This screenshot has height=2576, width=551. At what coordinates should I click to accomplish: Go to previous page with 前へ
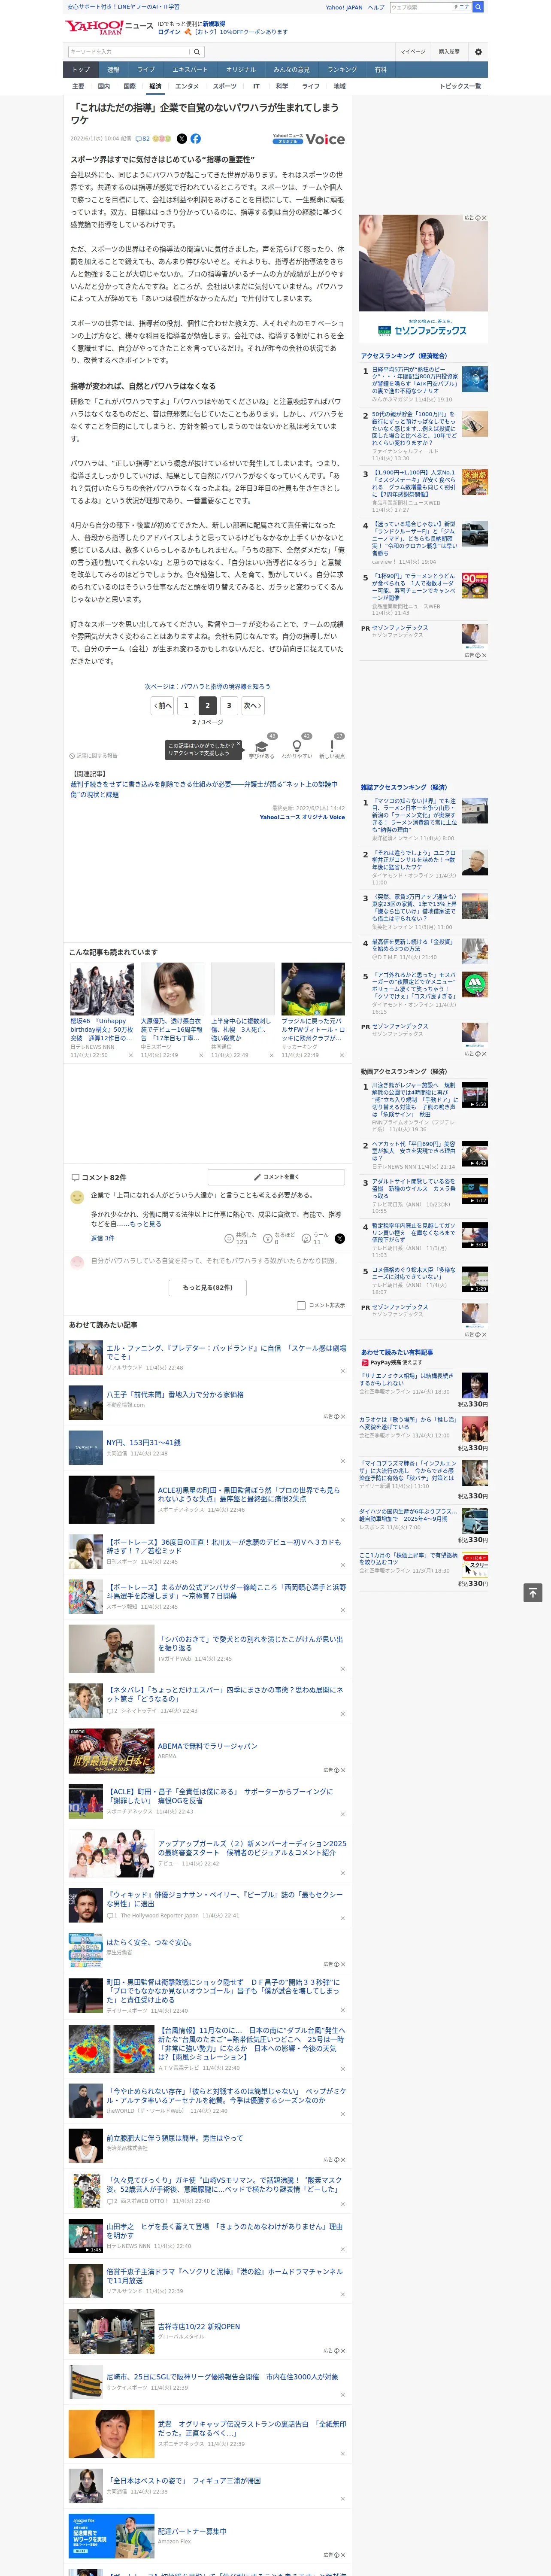(x=163, y=705)
